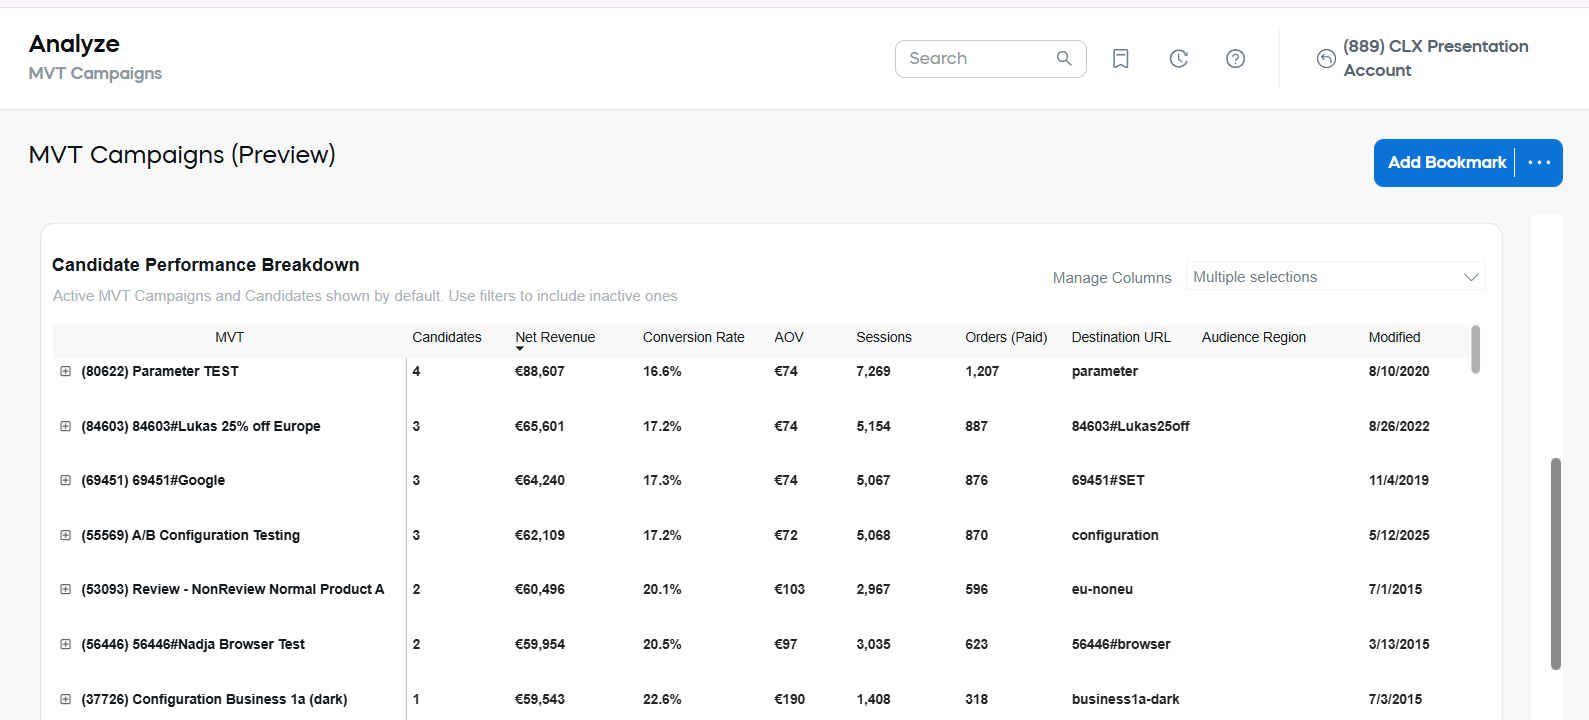The image size is (1589, 720).
Task: Expand the (55569) A/B Configuration Testing row
Action: 65,535
